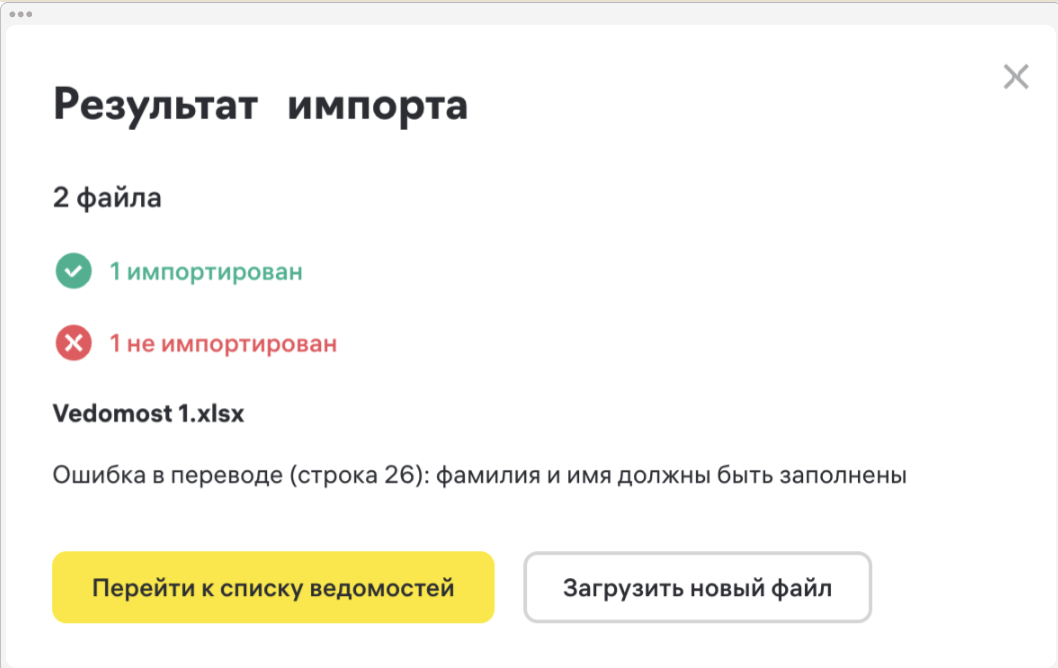
Task: Select the 'Vedomost 1.xlsx' file name
Action: click(148, 413)
